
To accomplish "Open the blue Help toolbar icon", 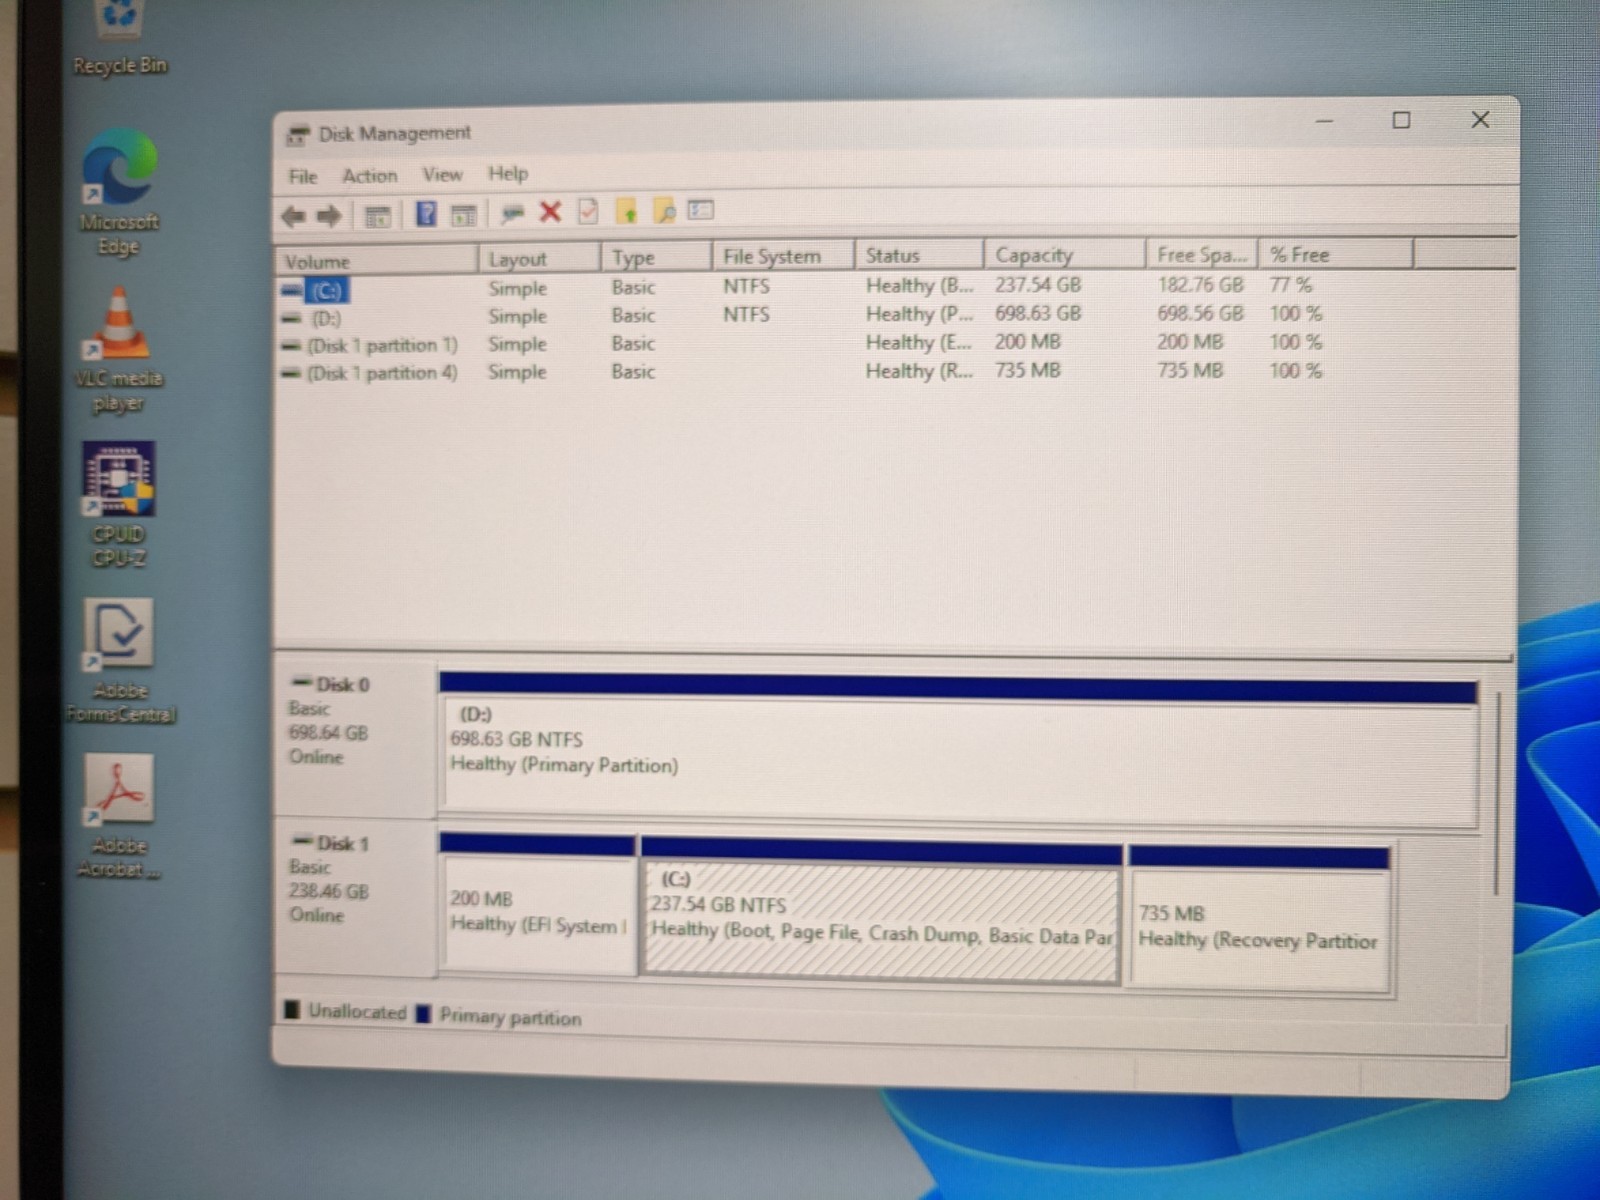I will (426, 213).
